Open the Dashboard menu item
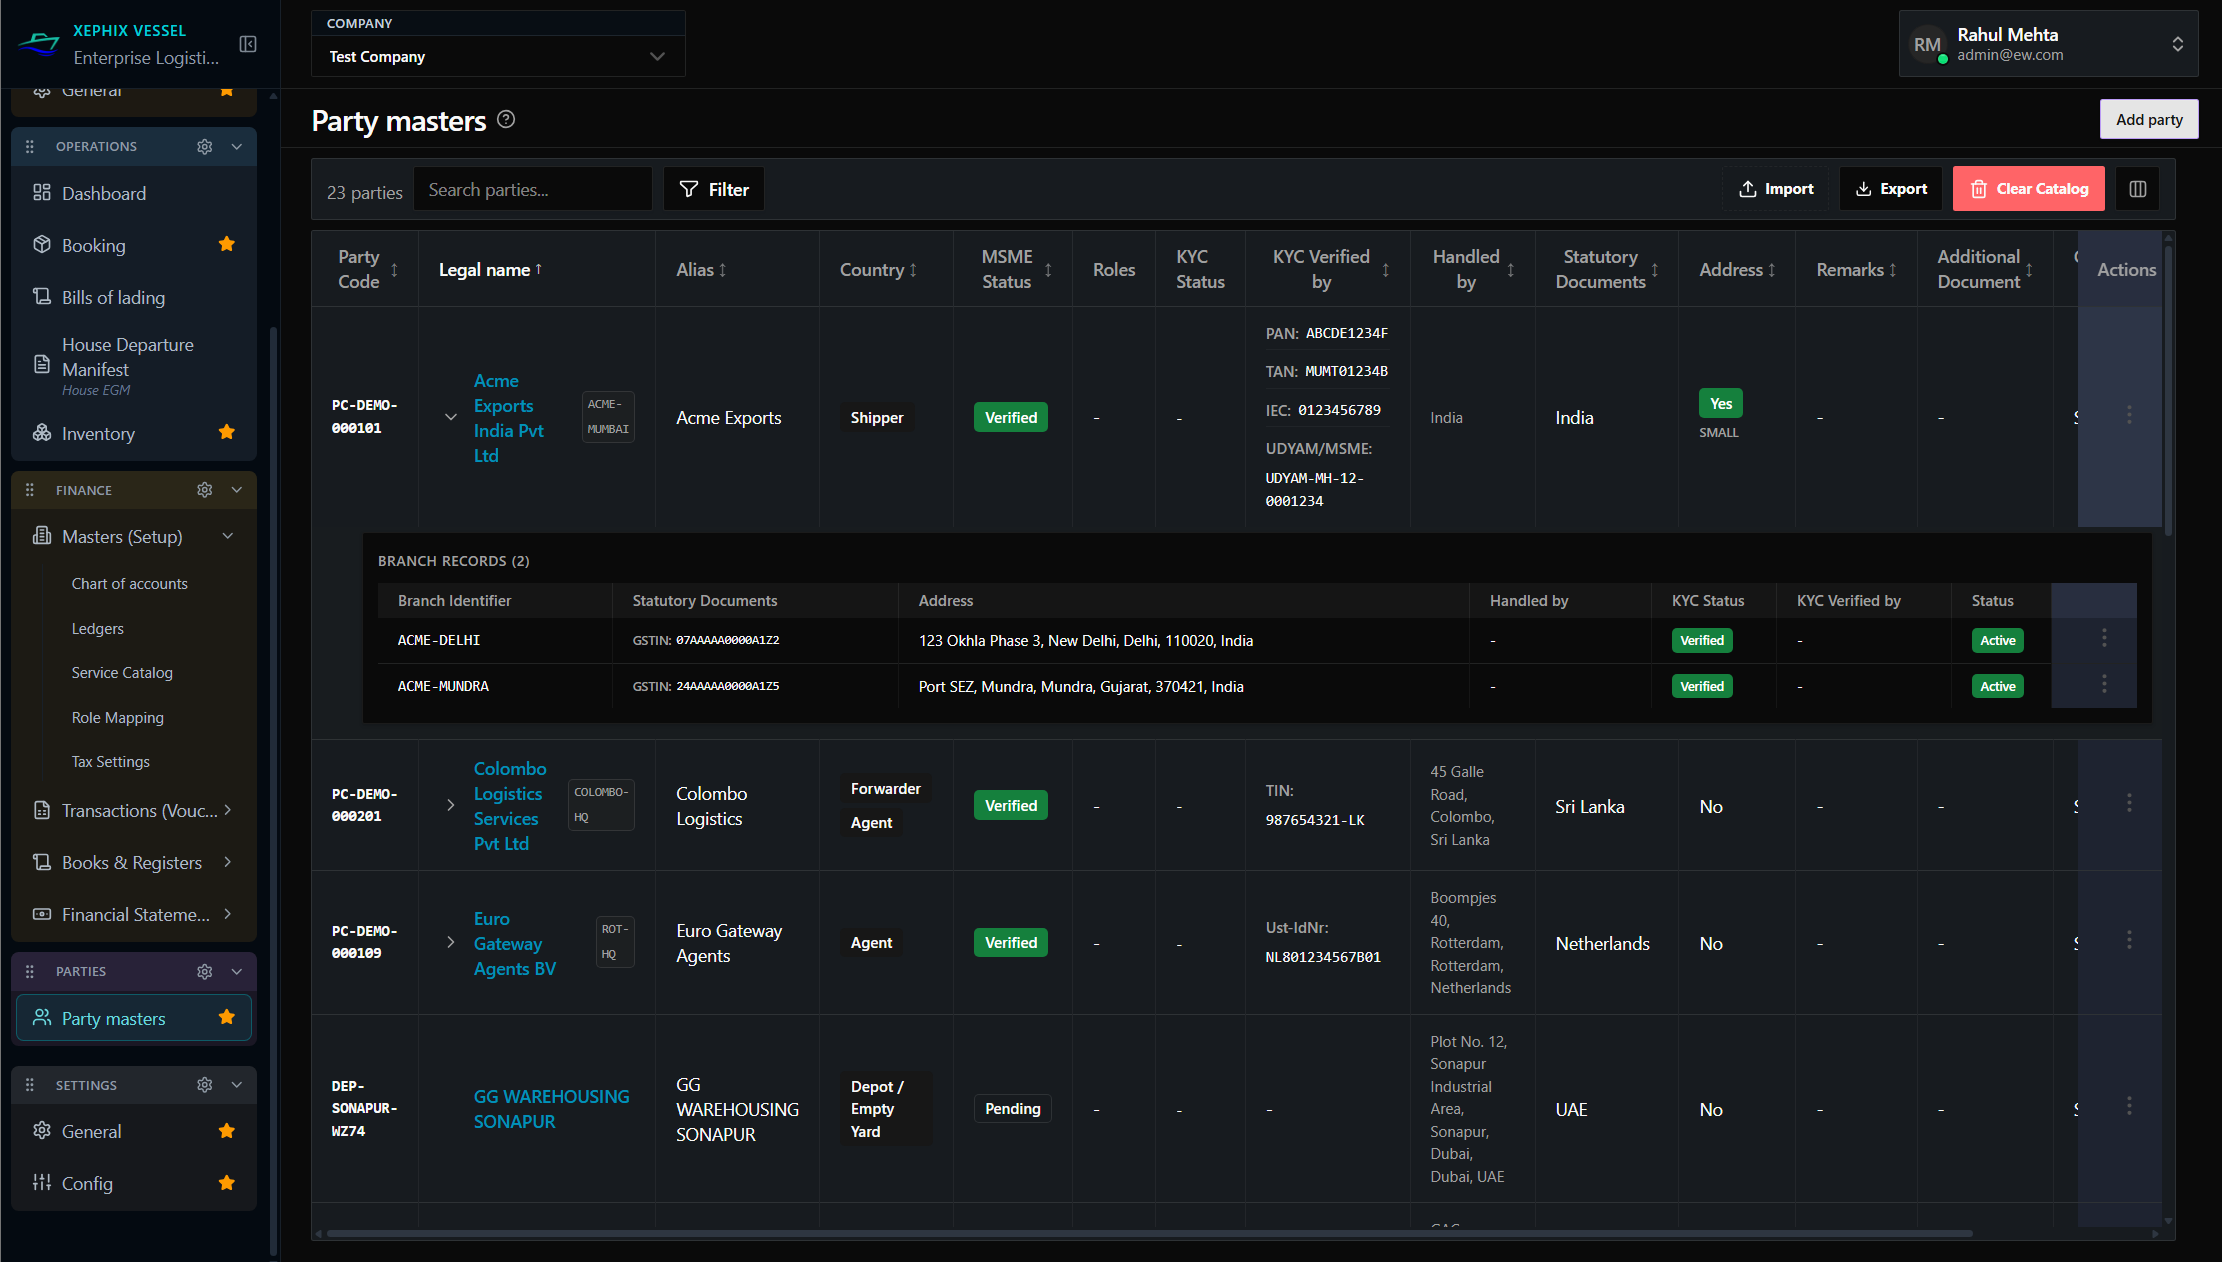This screenshot has width=2222, height=1262. (x=134, y=193)
